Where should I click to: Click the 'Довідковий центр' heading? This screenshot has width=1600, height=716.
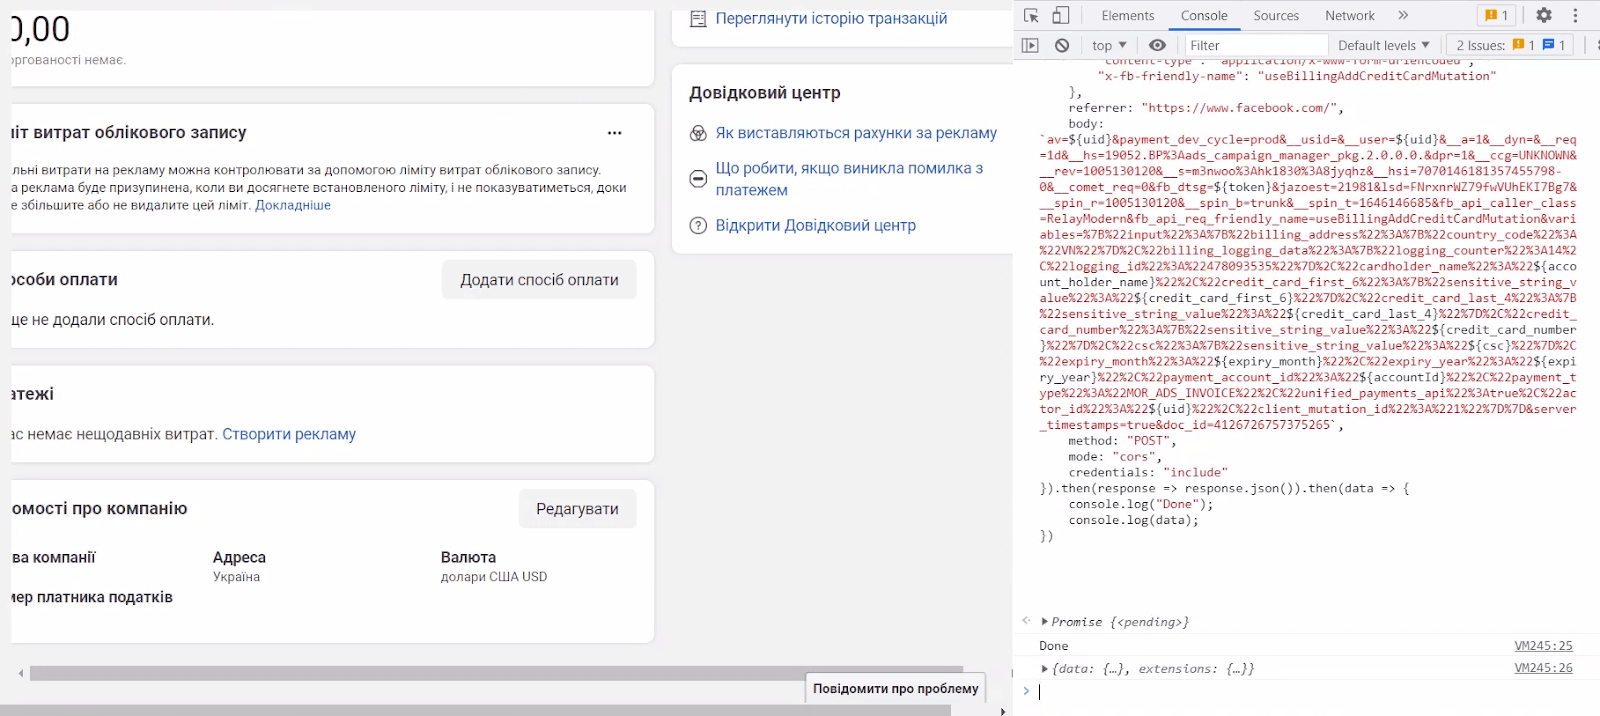click(x=765, y=93)
